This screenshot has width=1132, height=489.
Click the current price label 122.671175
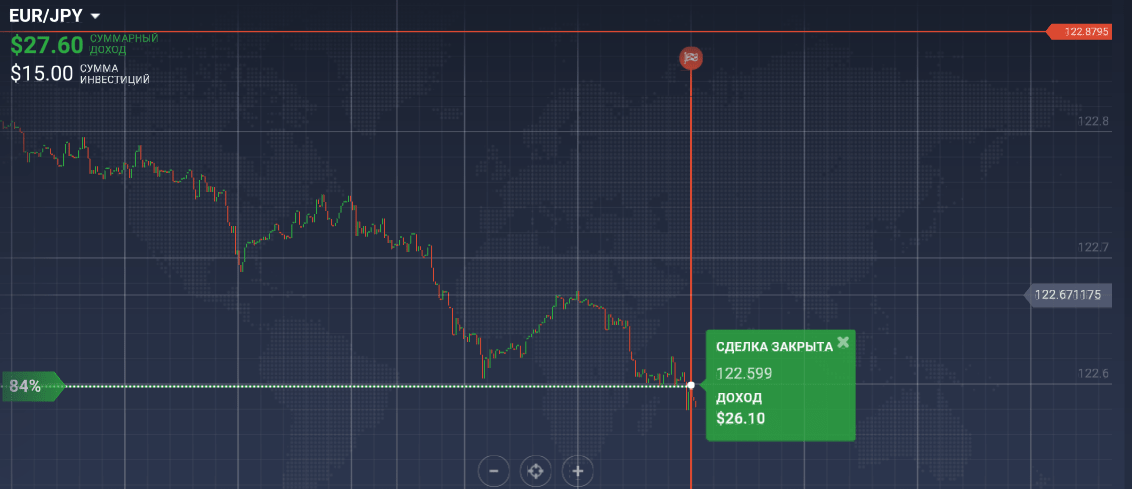(1068, 295)
